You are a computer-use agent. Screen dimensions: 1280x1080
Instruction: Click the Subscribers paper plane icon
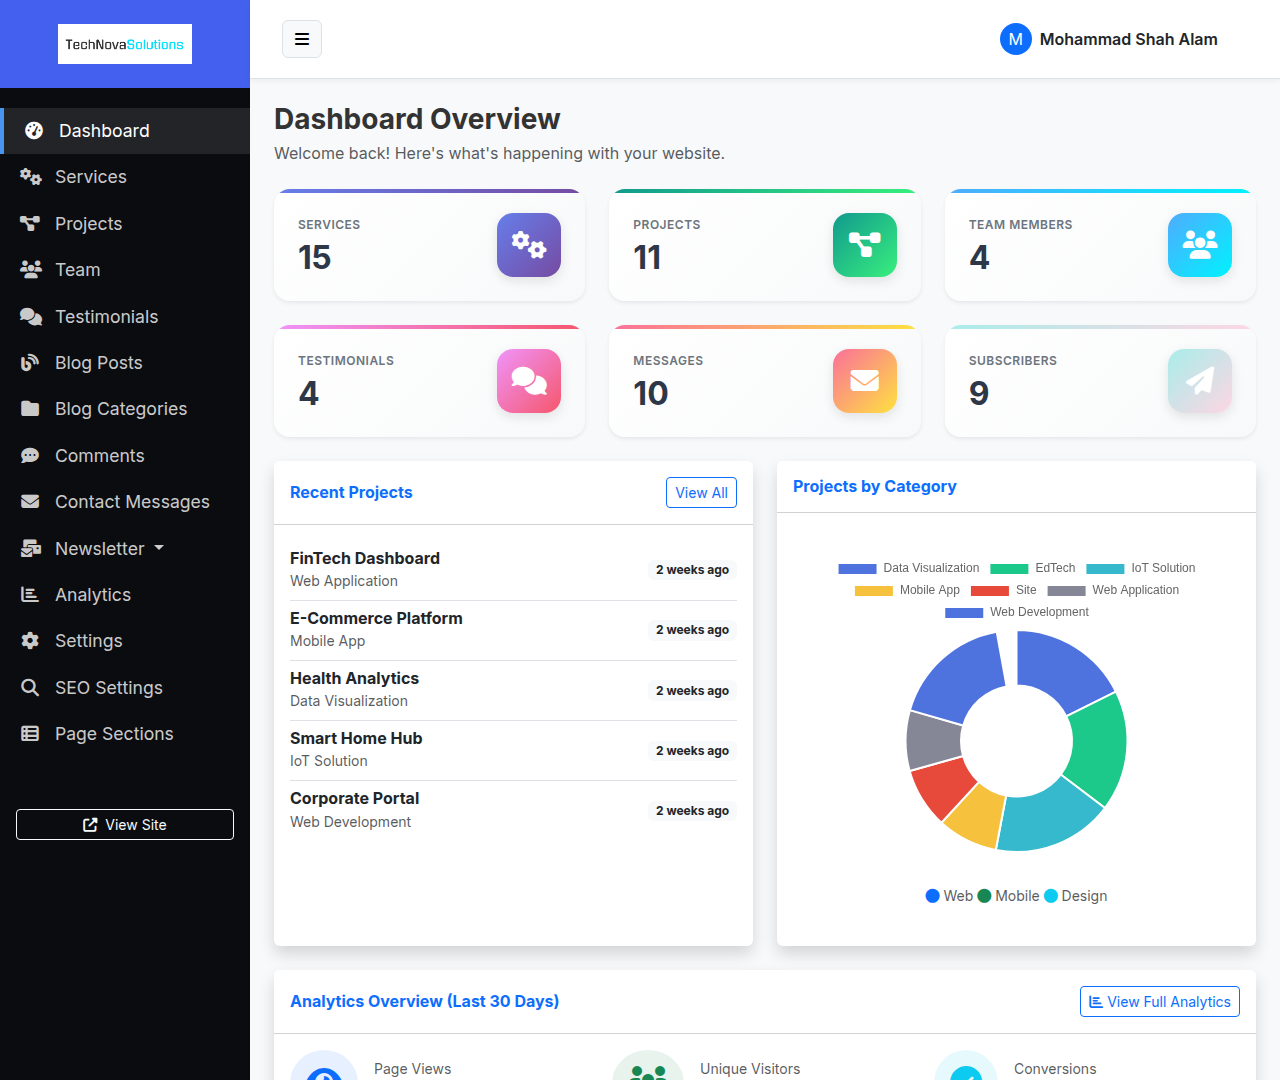[1199, 381]
